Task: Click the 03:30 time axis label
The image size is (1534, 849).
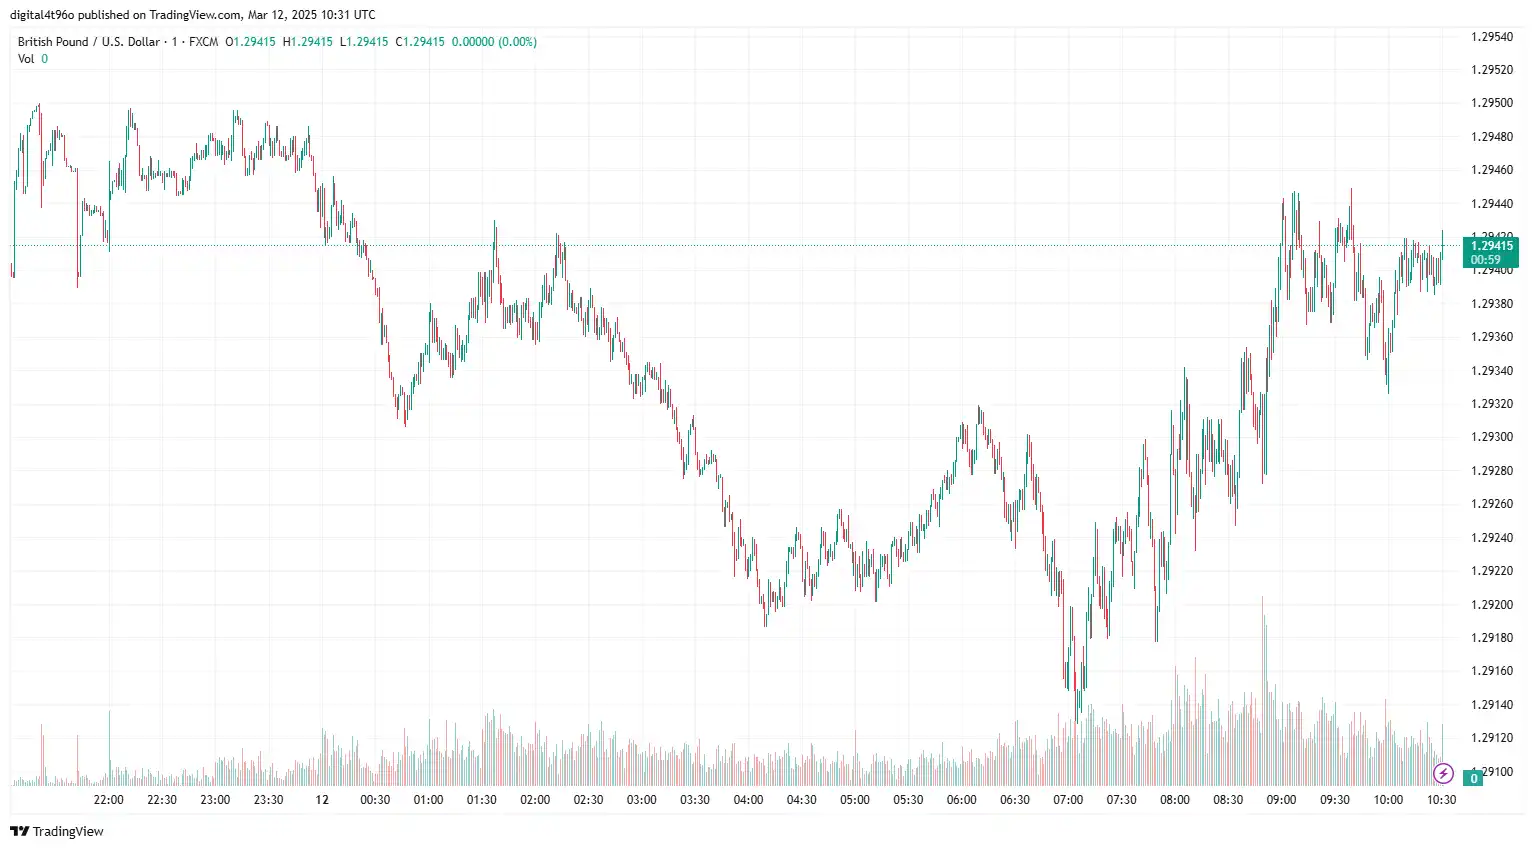Action: click(x=695, y=800)
